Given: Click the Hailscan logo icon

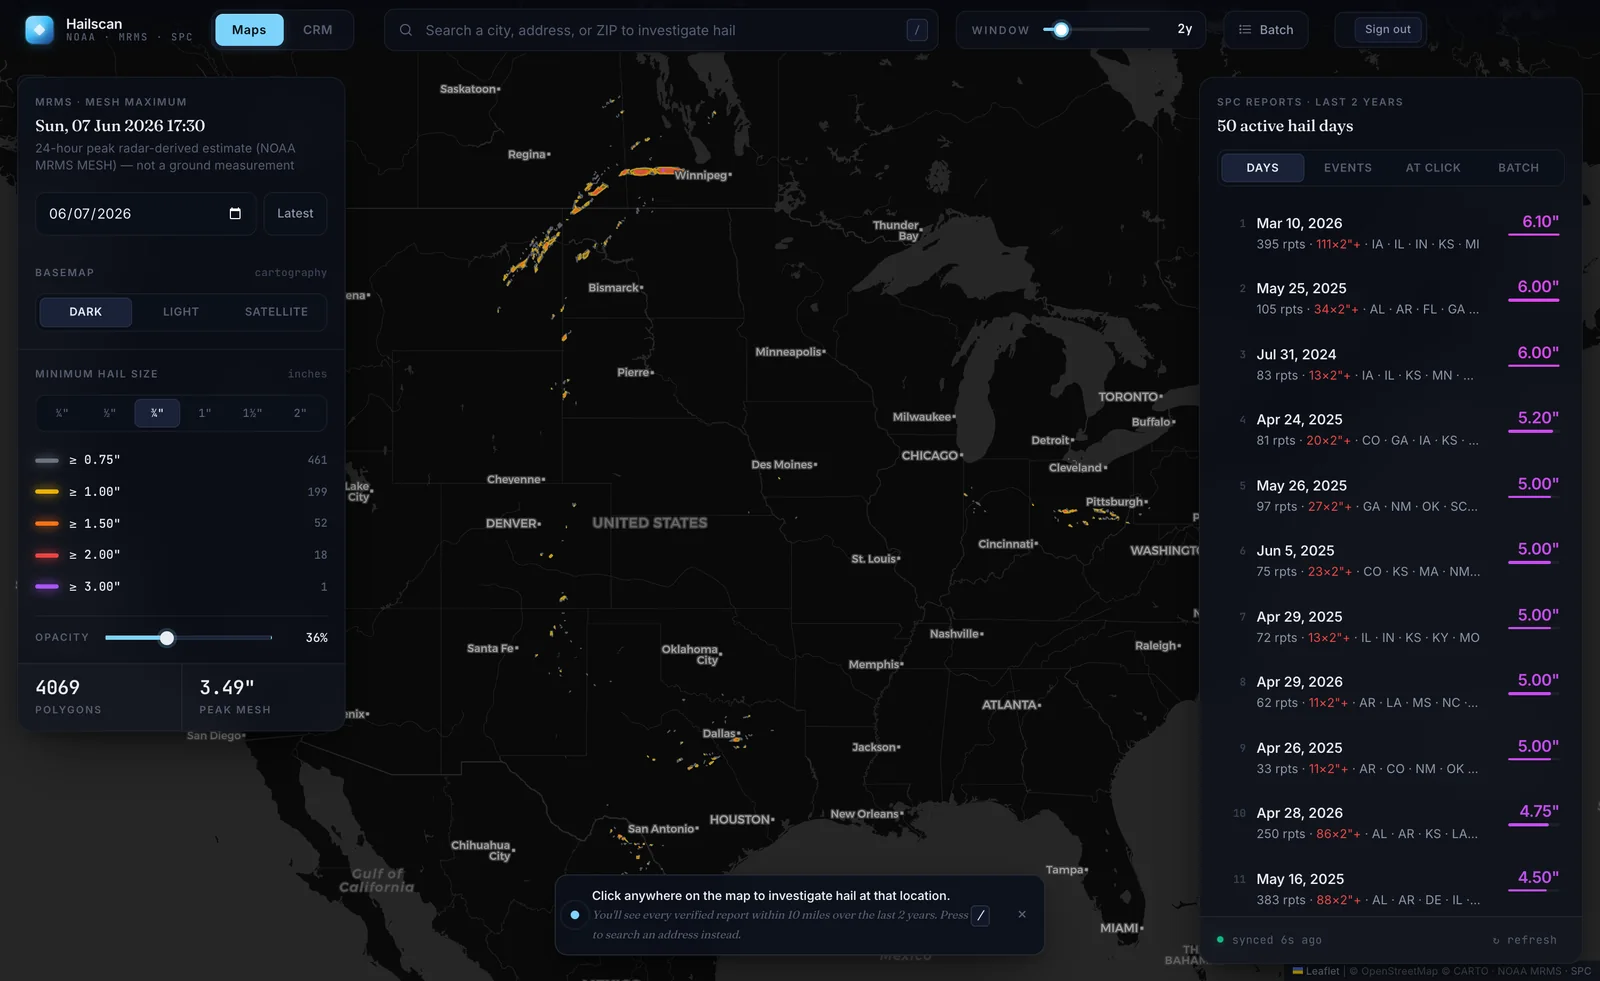Looking at the screenshot, I should click(39, 30).
